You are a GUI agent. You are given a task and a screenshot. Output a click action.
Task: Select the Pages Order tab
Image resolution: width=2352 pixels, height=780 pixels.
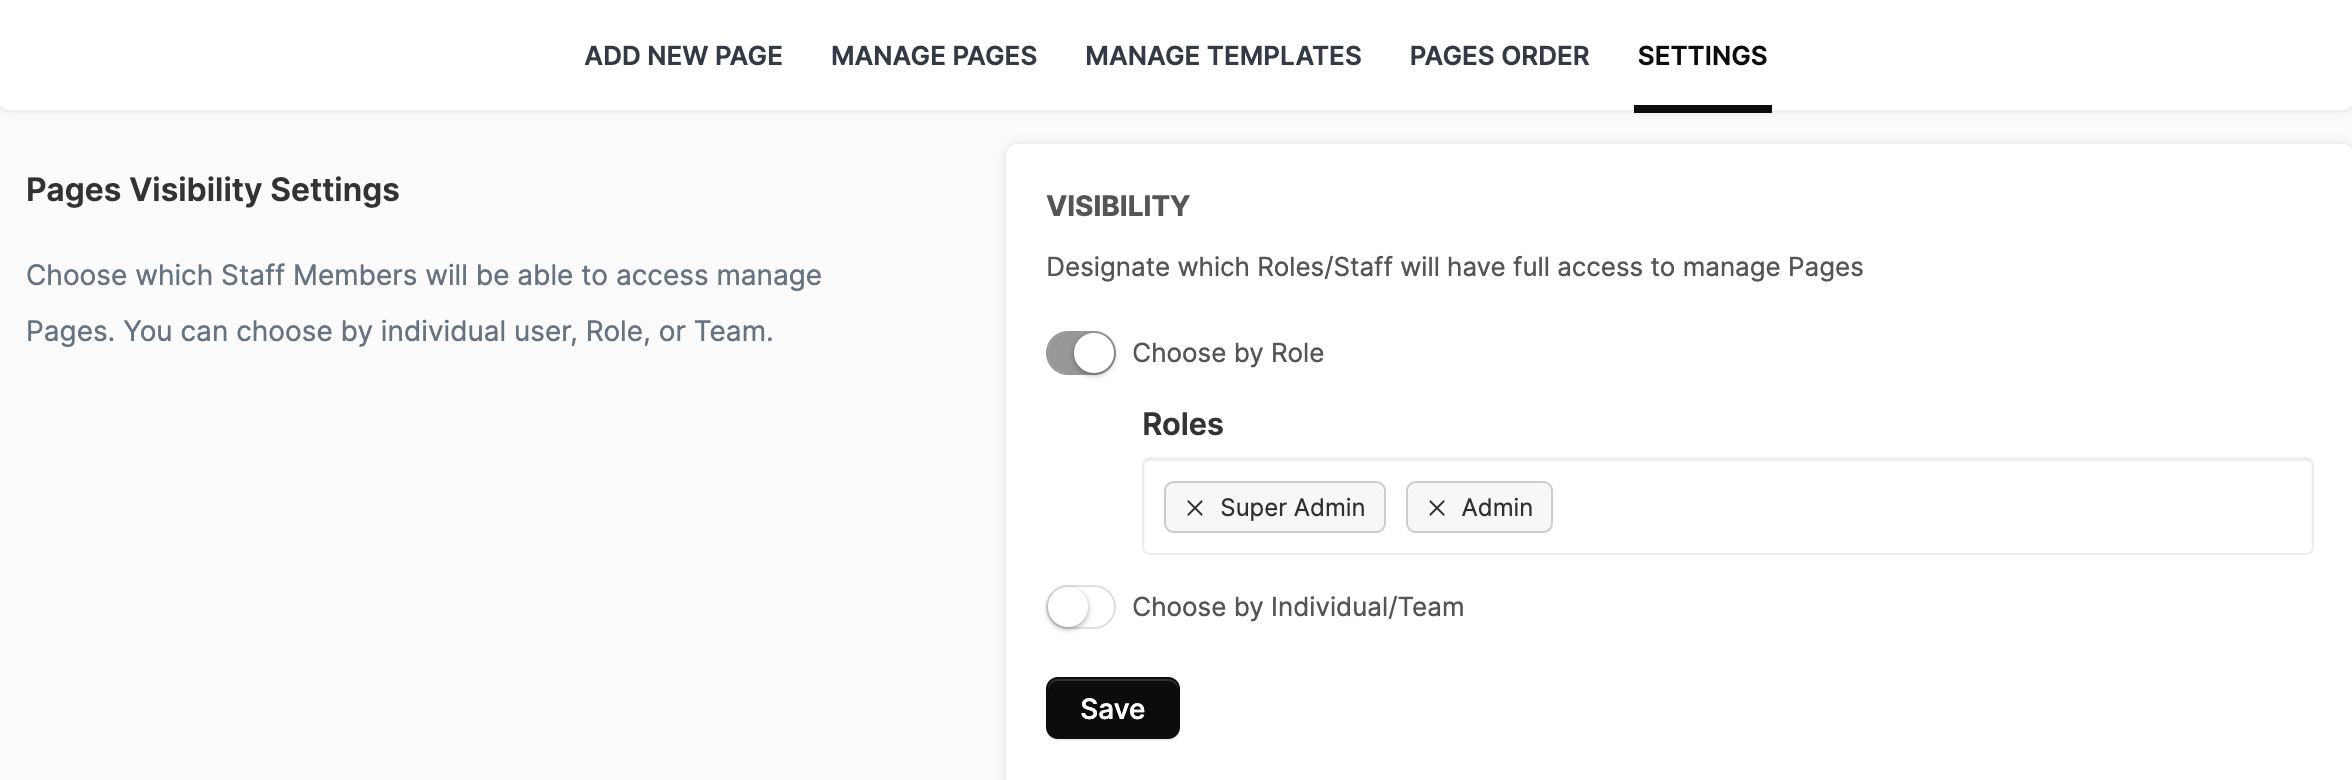(x=1499, y=56)
